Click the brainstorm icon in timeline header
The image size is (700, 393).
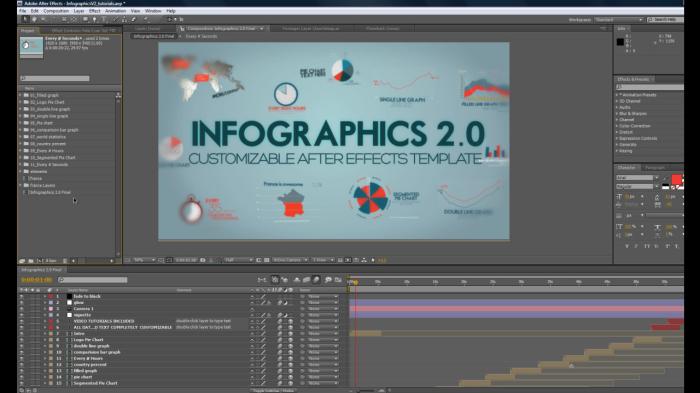(328, 280)
